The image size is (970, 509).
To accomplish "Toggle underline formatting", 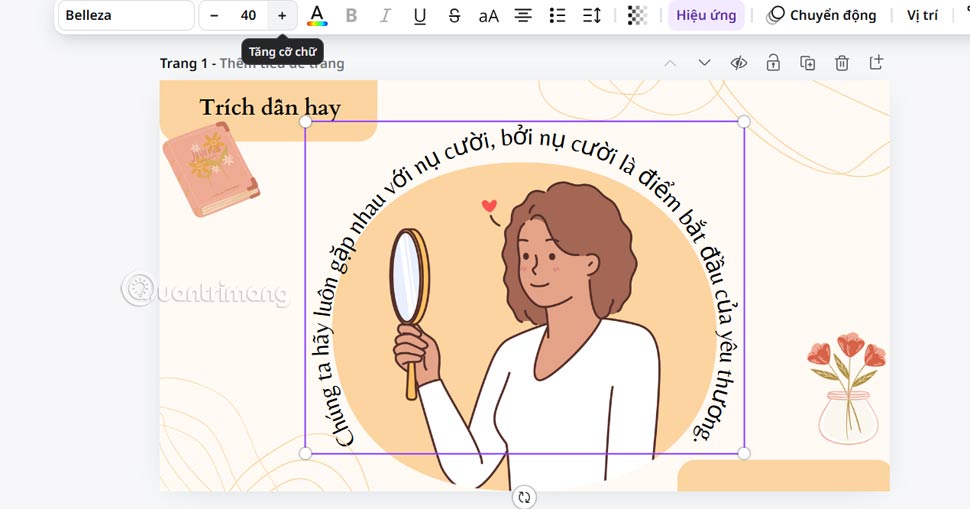I will pyautogui.click(x=420, y=15).
